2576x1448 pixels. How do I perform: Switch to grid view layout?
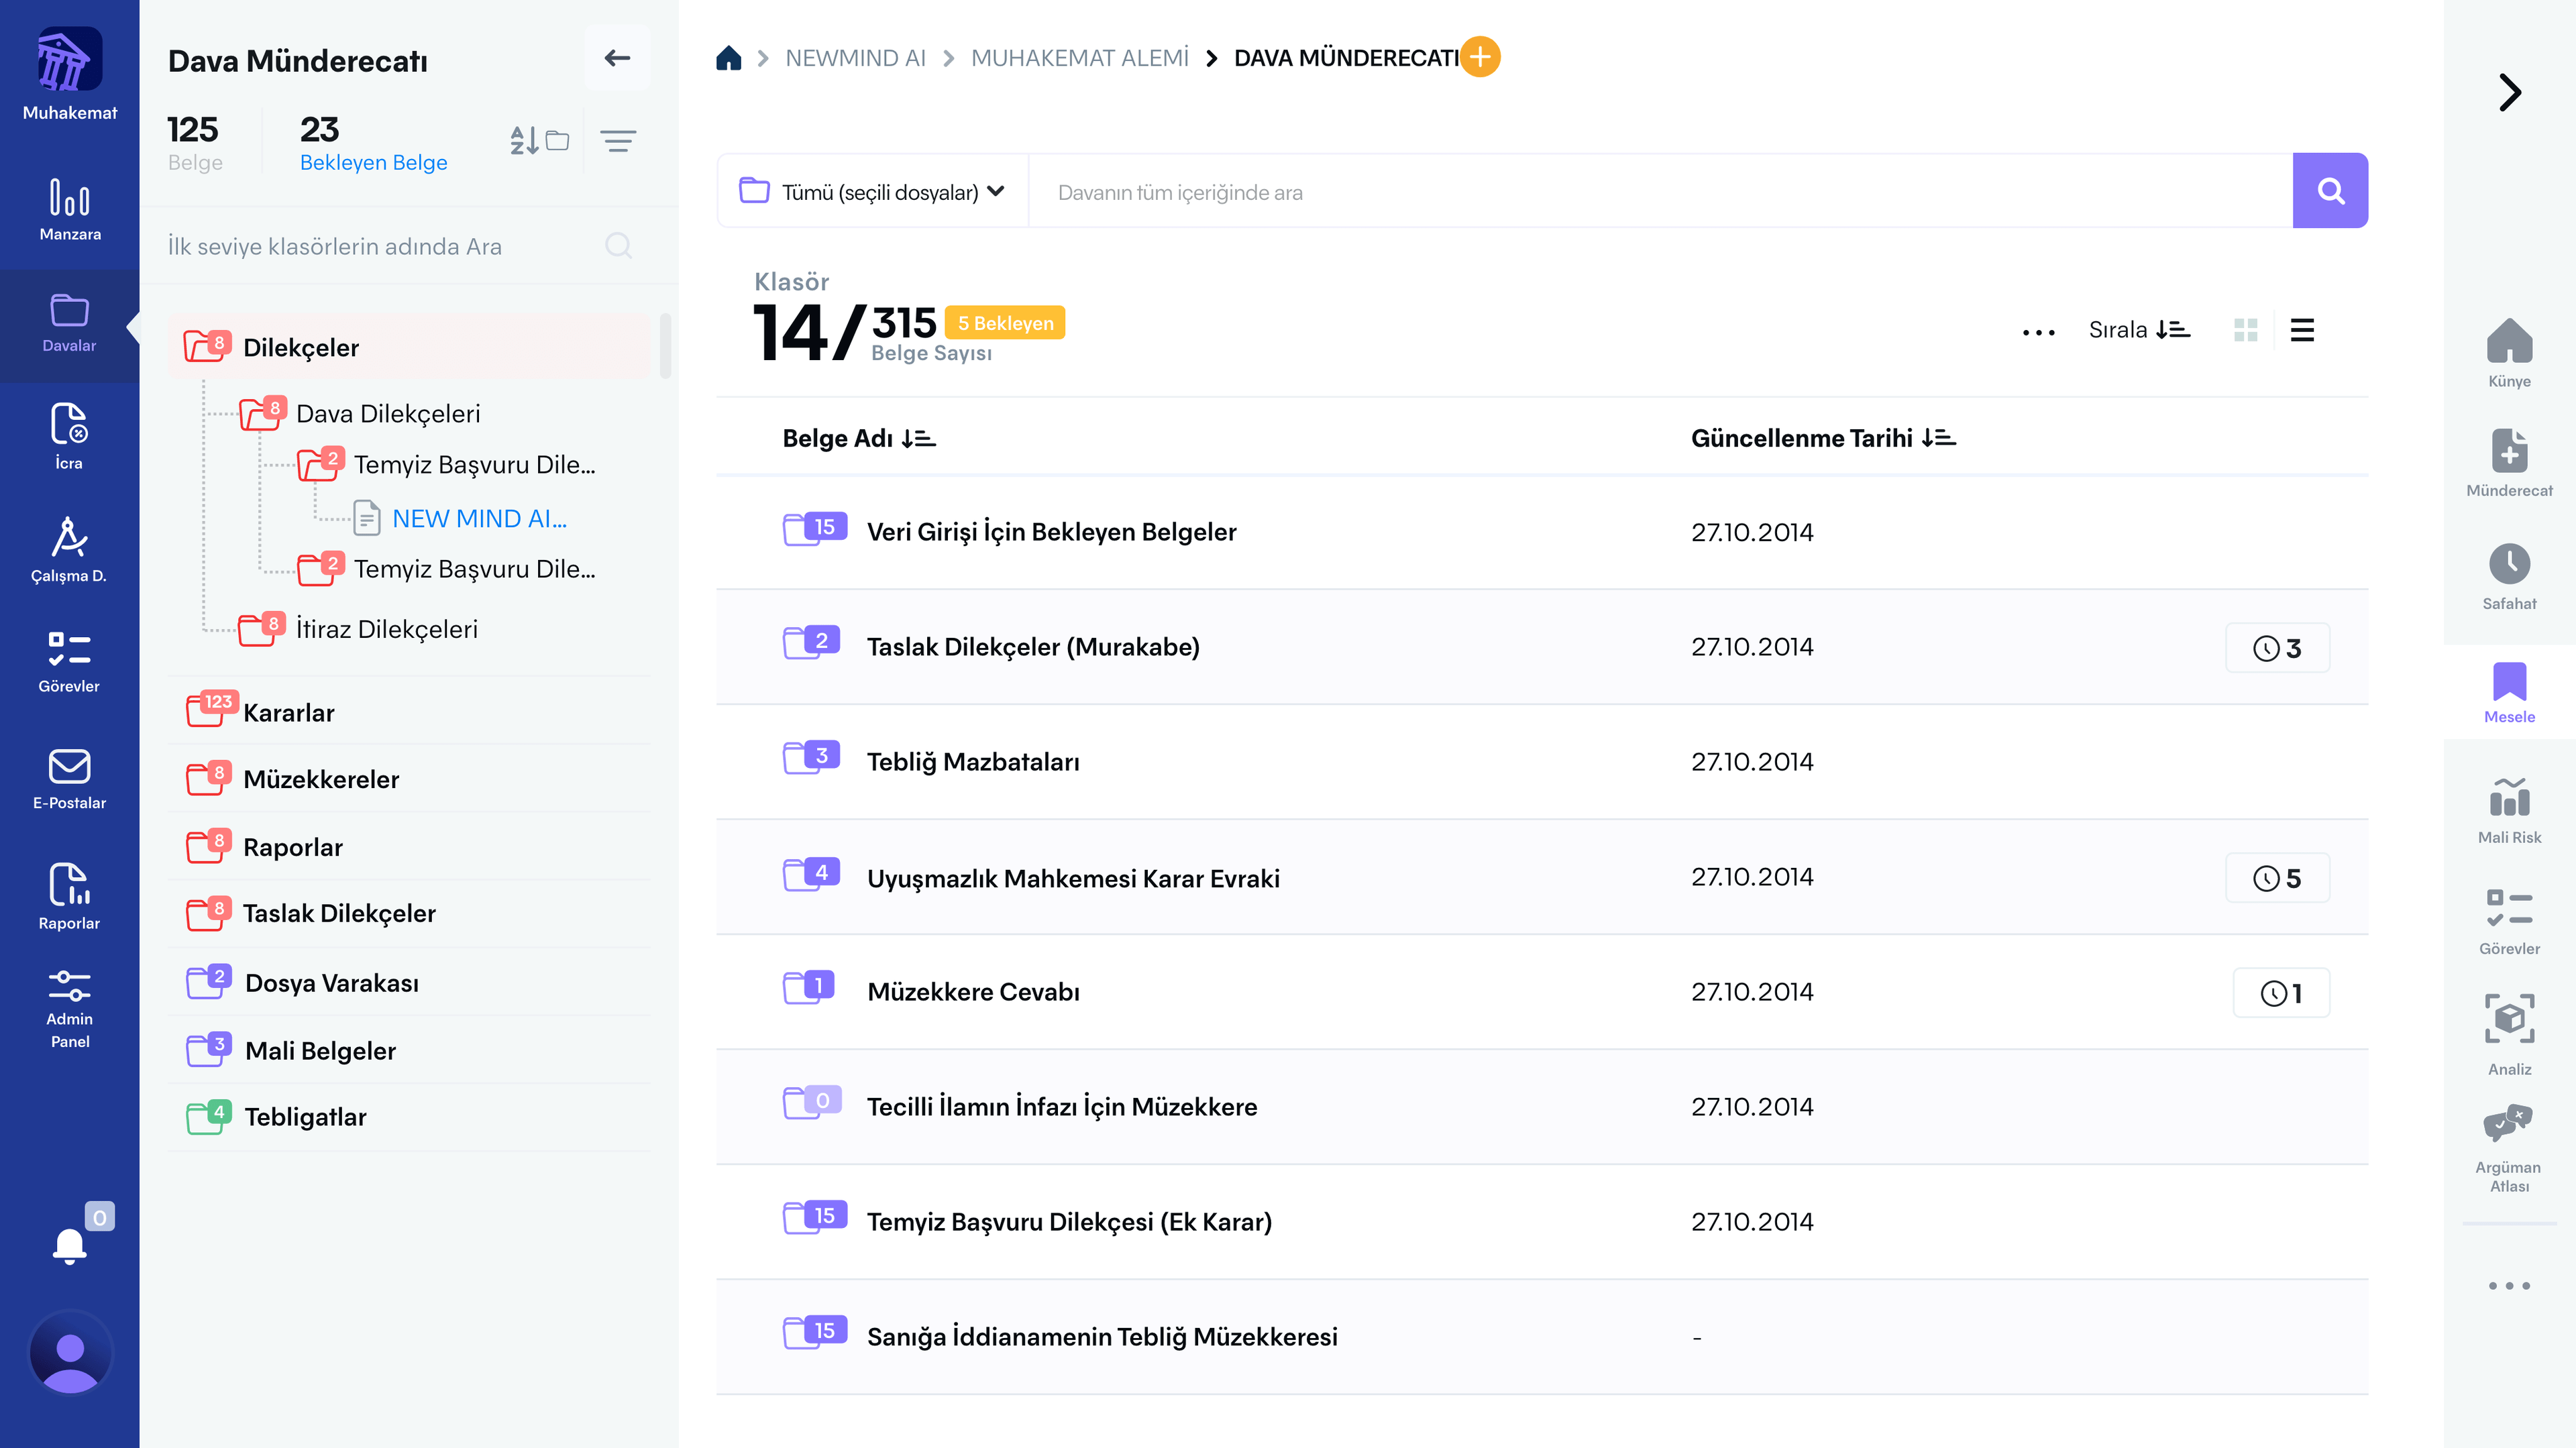click(x=2245, y=330)
